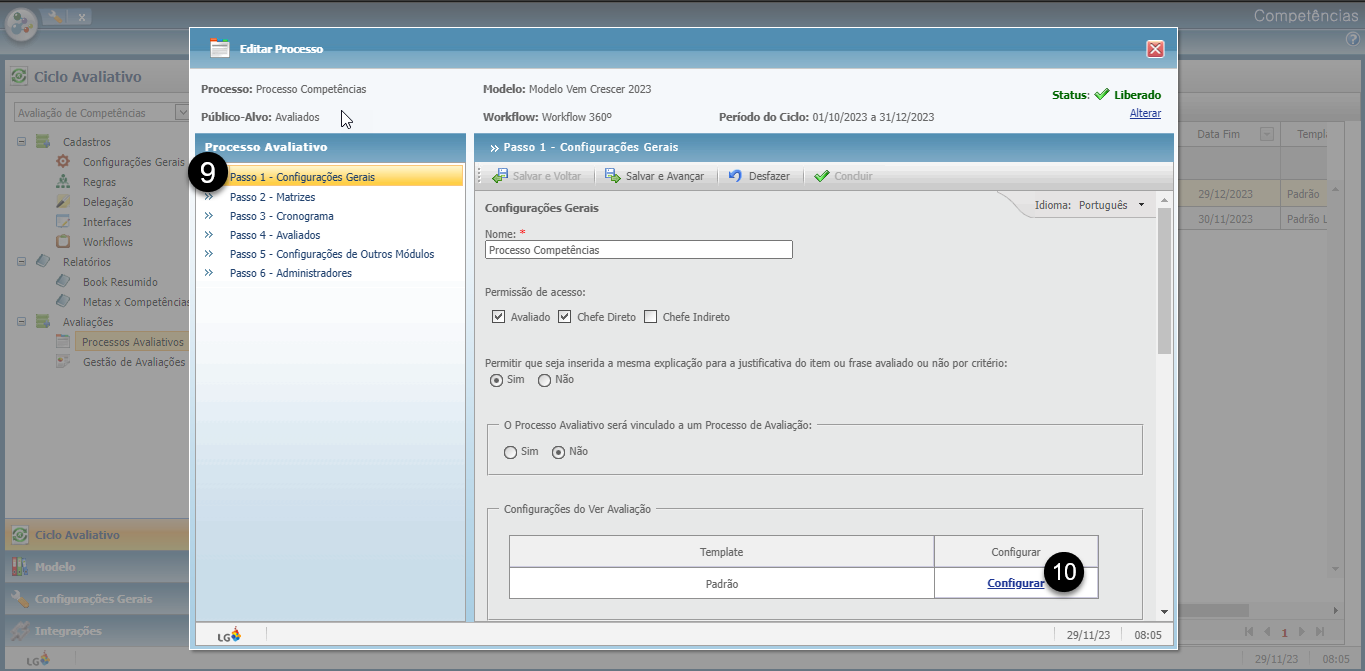The height and width of the screenshot is (671, 1365).
Task: Go to Passo 2 - Matrizes
Action: (x=272, y=197)
